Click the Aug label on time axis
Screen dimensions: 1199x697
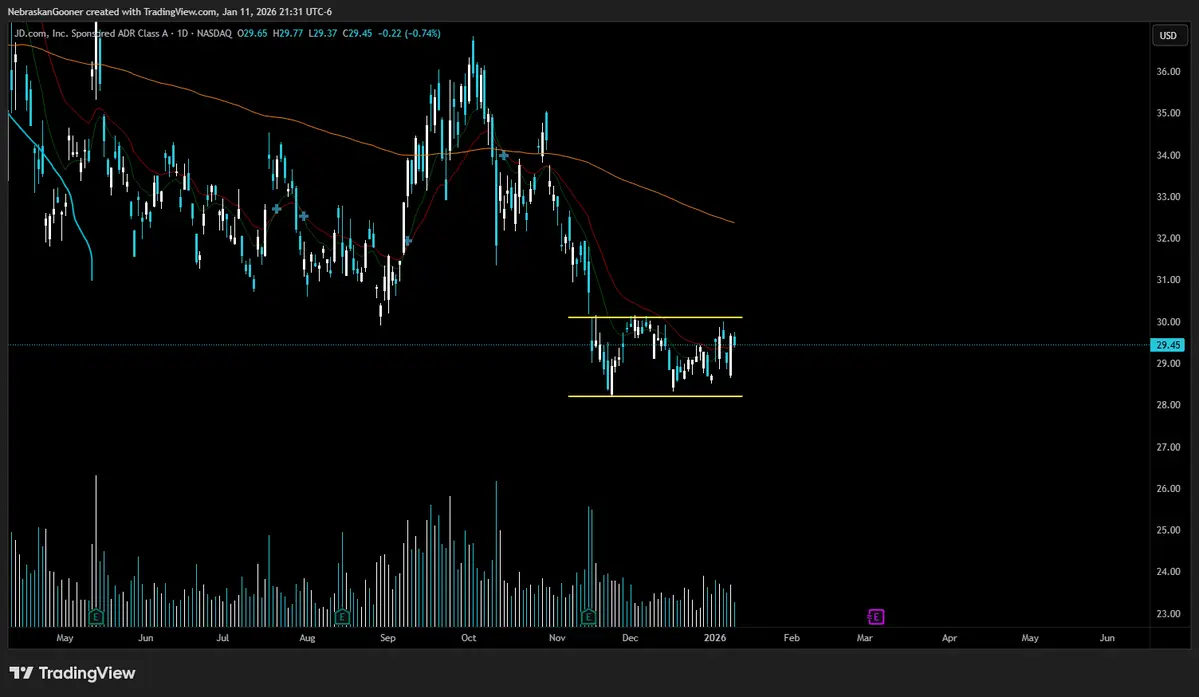pyautogui.click(x=307, y=637)
